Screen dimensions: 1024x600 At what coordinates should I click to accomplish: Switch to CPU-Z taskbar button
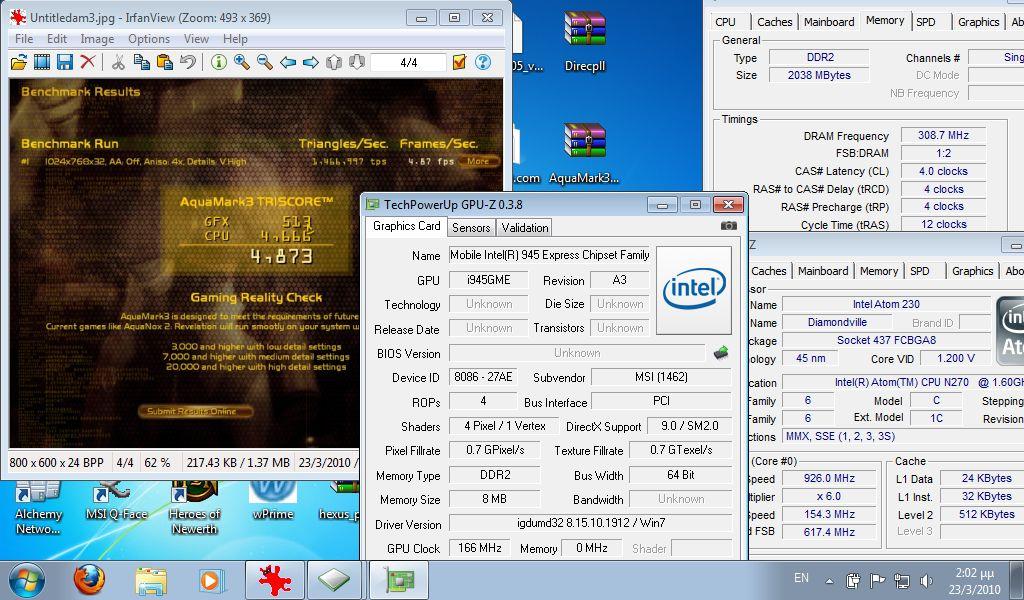pyautogui.click(x=334, y=580)
